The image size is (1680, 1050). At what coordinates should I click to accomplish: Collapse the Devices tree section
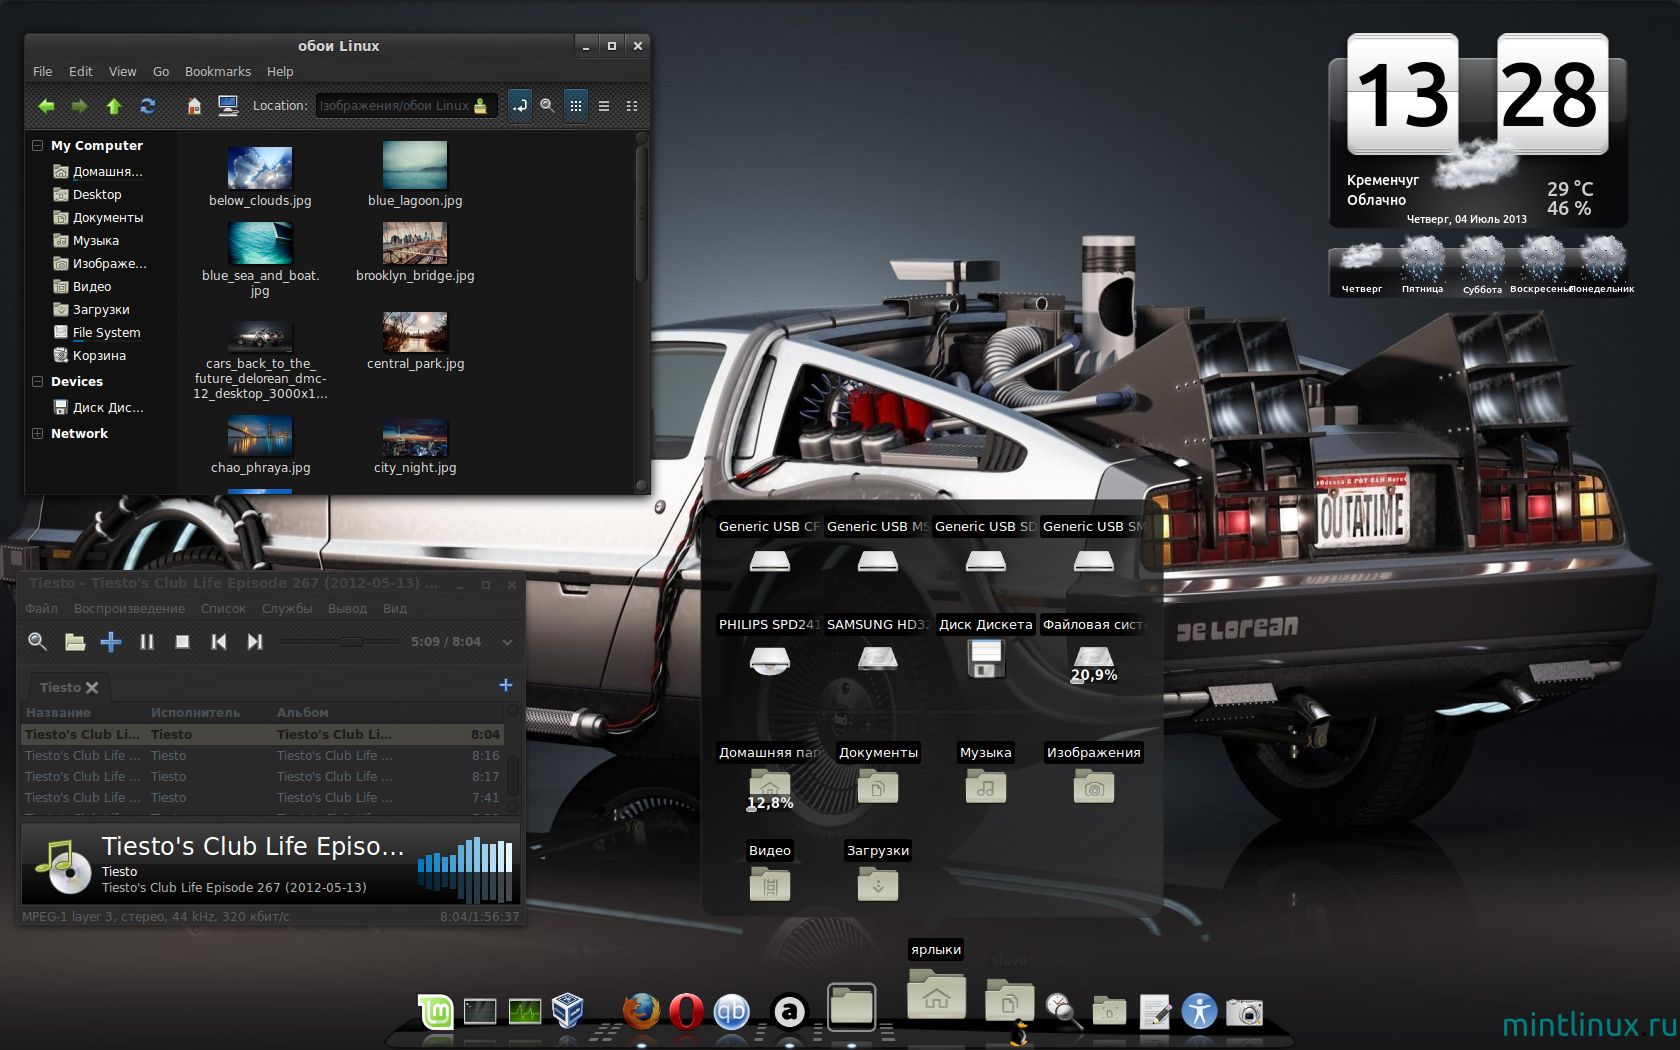[38, 381]
